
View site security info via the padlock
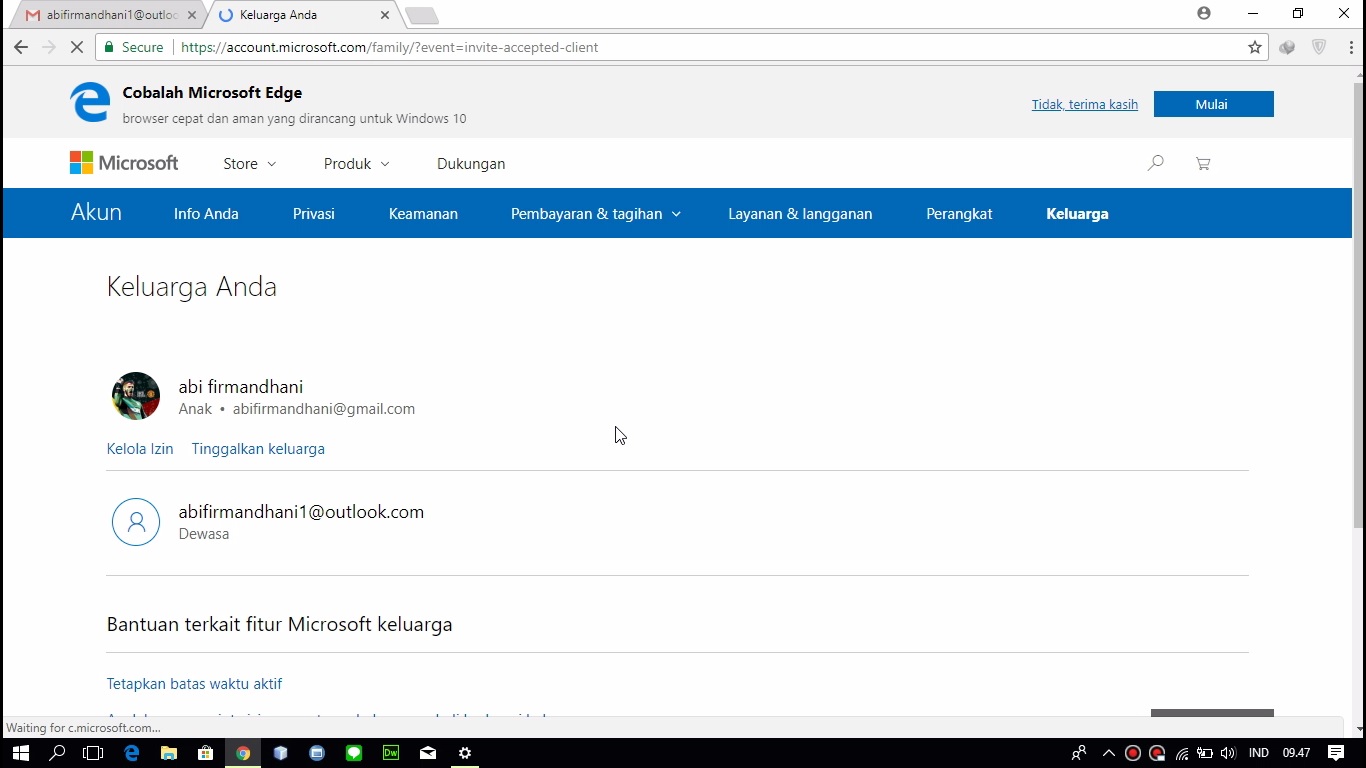(109, 47)
